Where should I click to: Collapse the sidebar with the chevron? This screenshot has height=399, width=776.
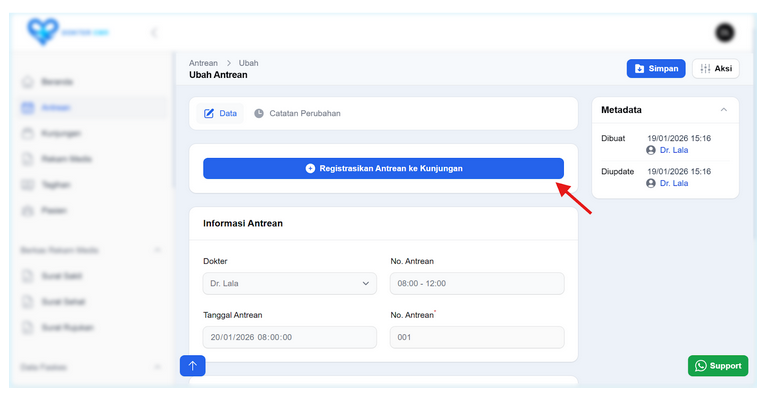point(153,33)
